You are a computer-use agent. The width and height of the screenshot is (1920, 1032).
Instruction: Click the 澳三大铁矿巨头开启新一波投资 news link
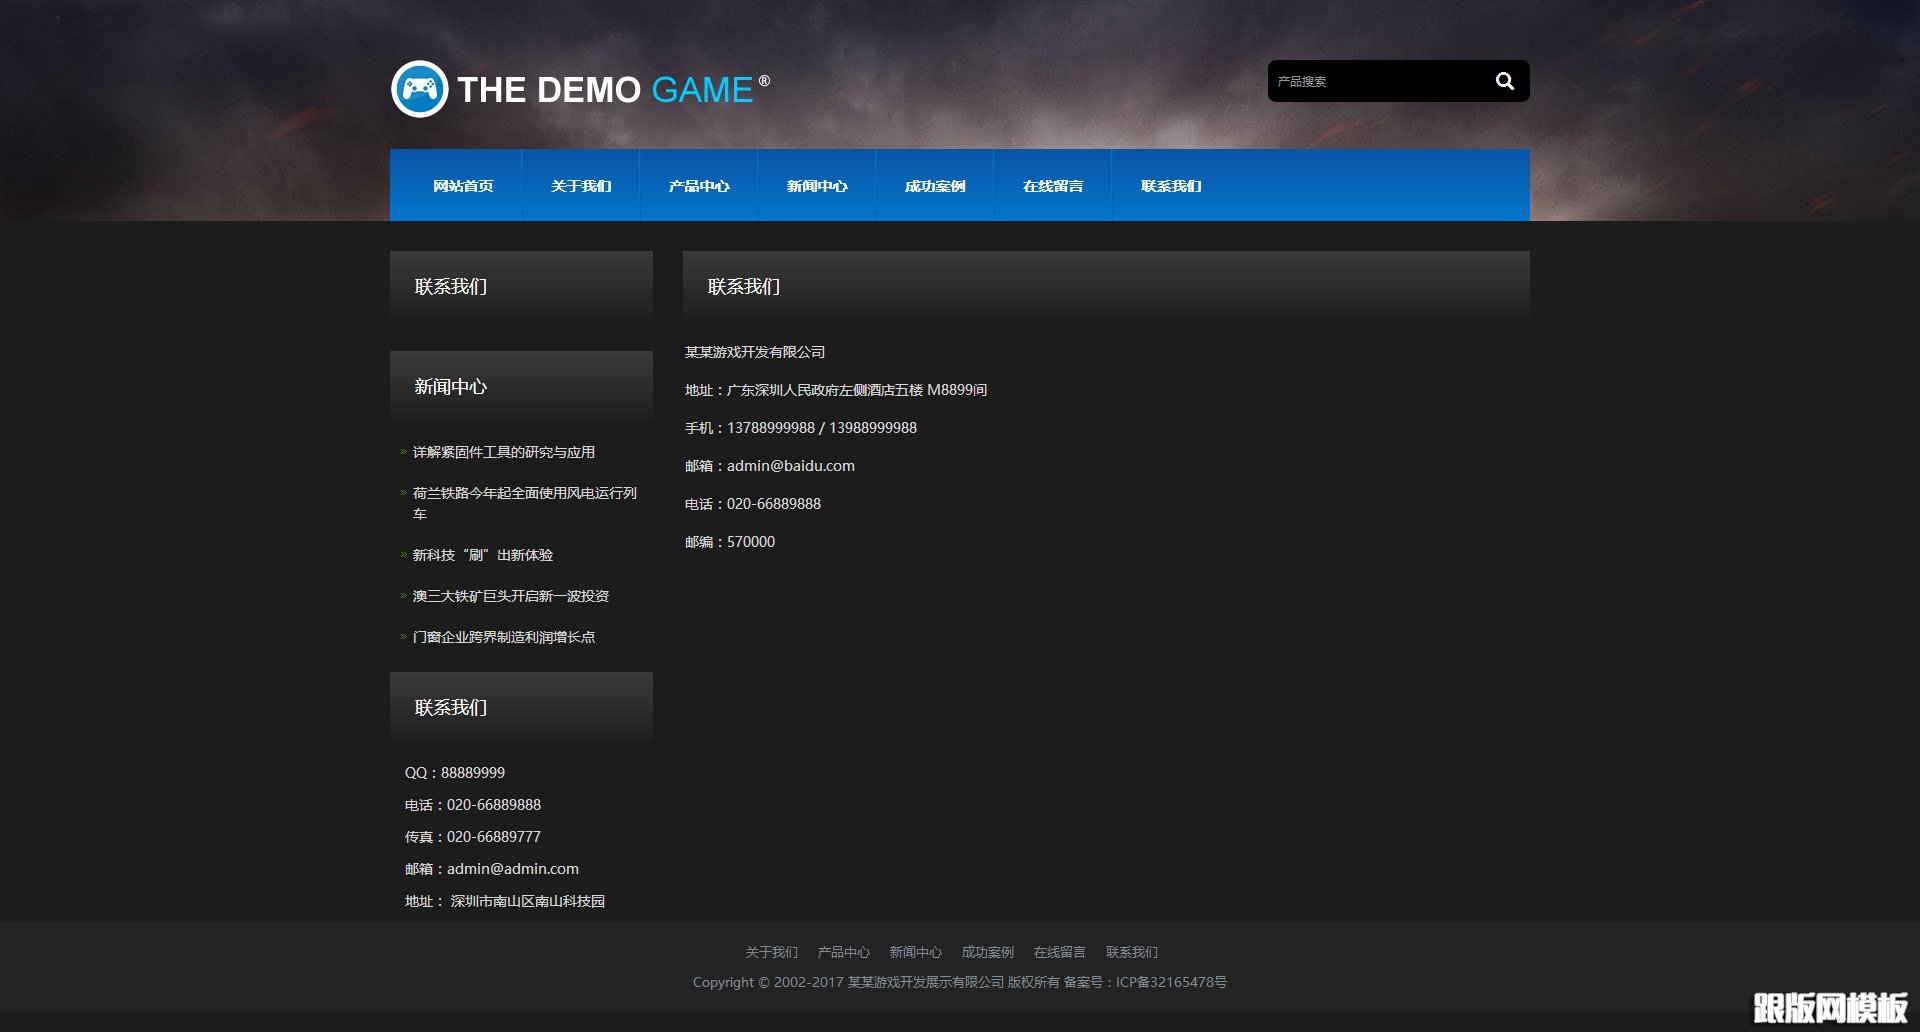[x=510, y=596]
